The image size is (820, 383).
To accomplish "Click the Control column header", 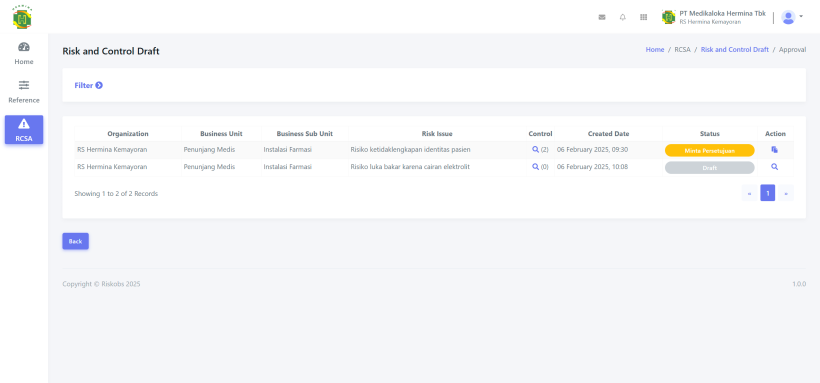I will click(540, 133).
